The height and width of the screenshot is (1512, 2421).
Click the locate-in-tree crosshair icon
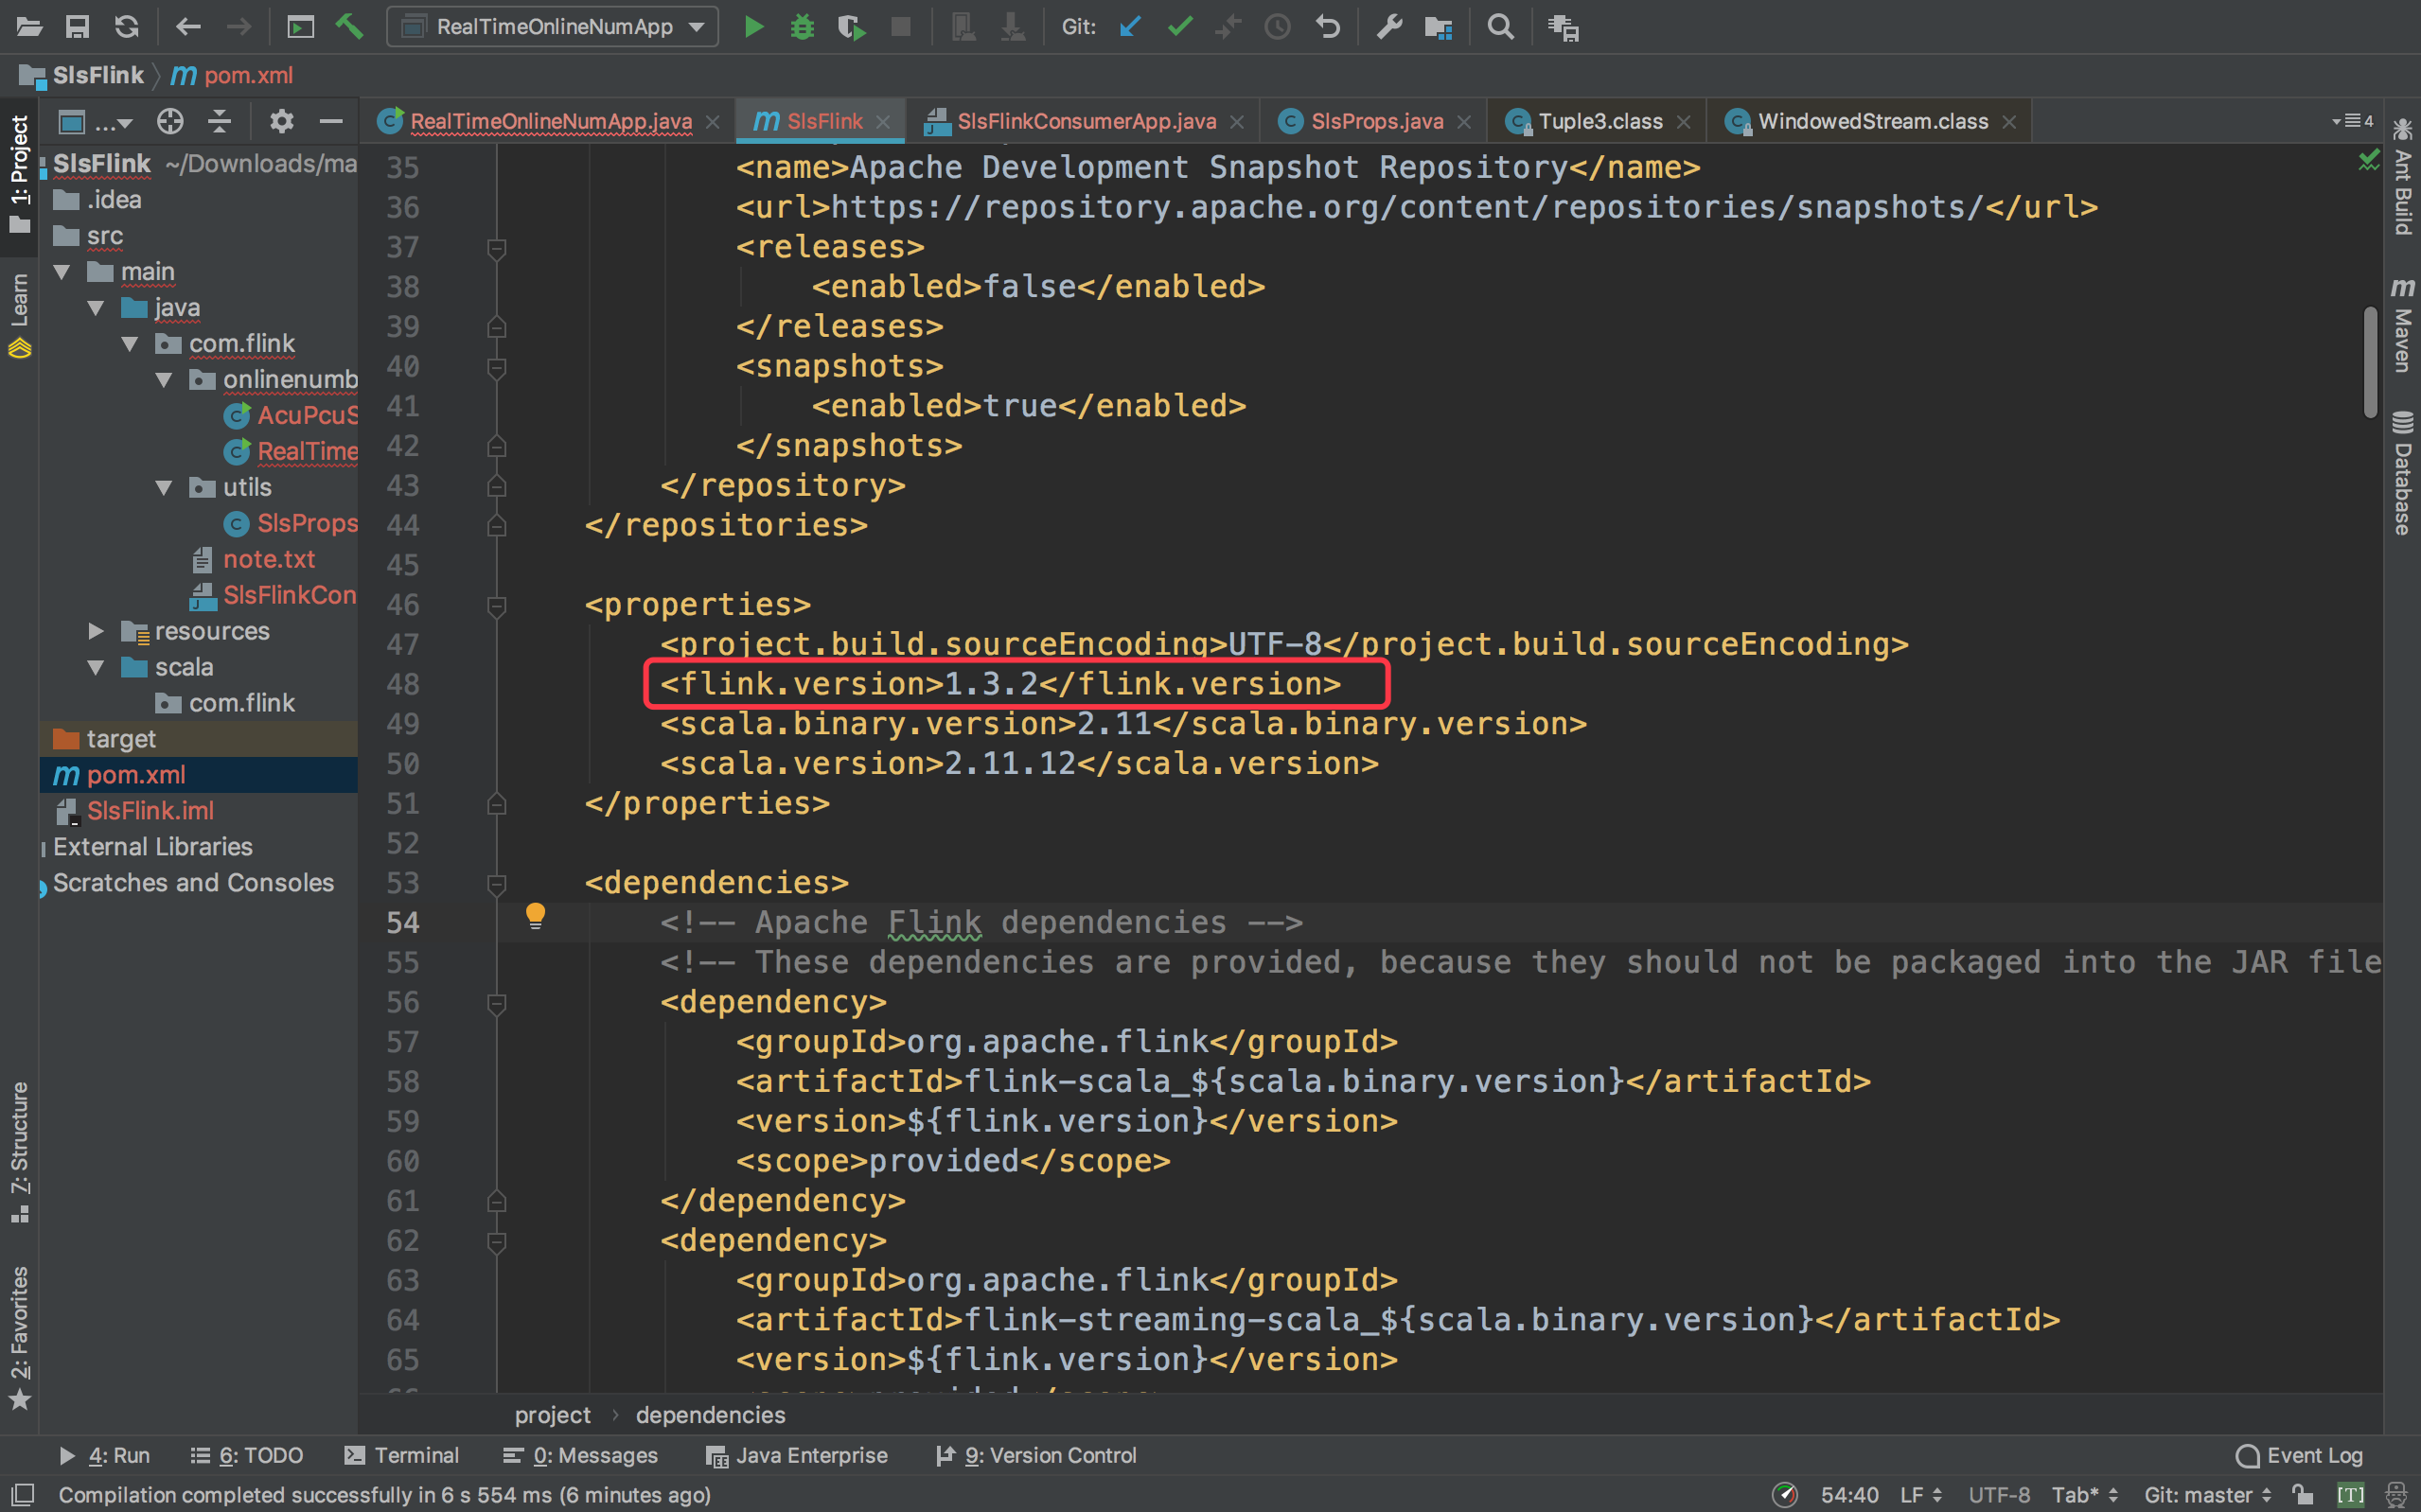click(170, 122)
